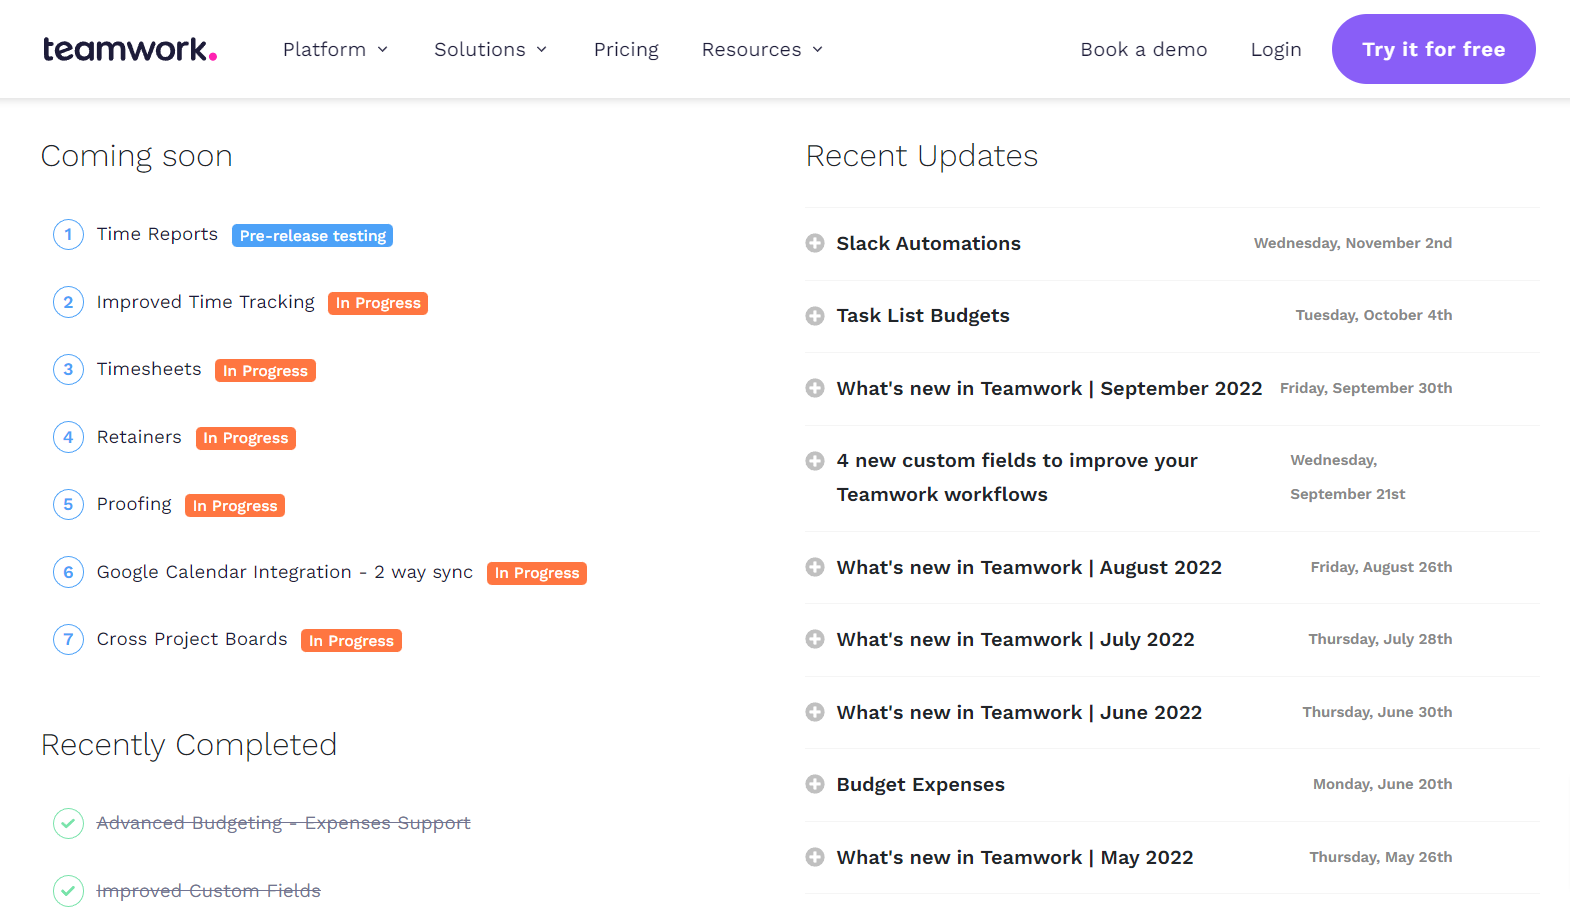This screenshot has height=911, width=1570.
Task: Click the number 3 circle beside Timesheets
Action: tap(68, 370)
